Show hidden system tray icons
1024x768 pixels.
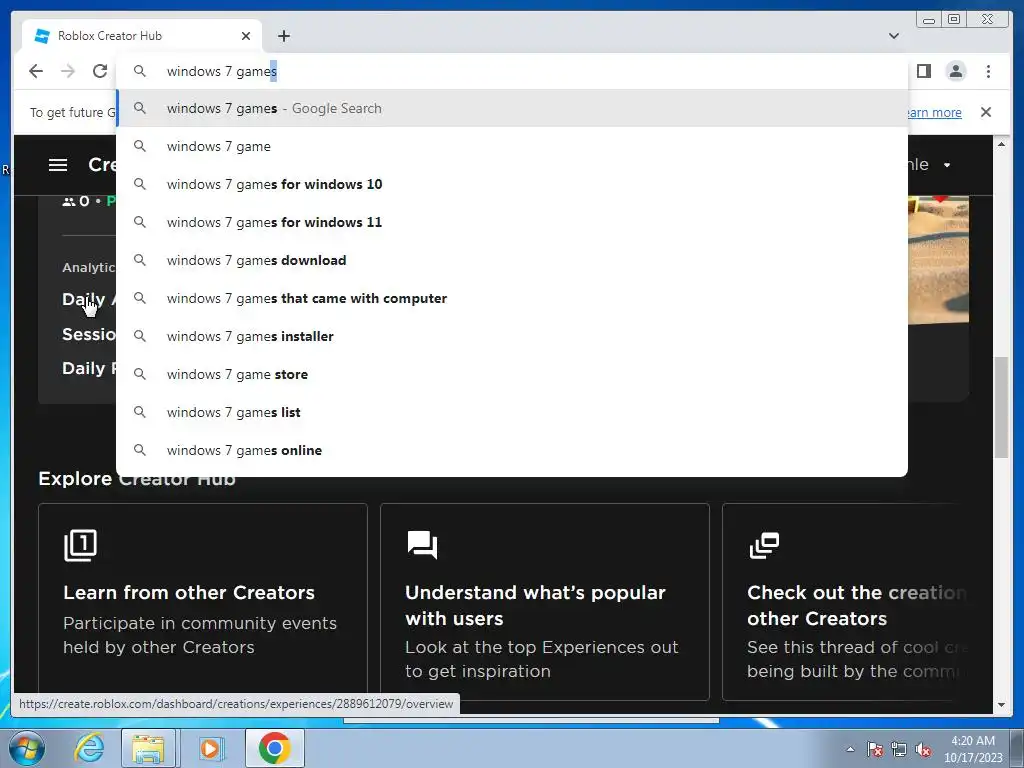point(850,749)
